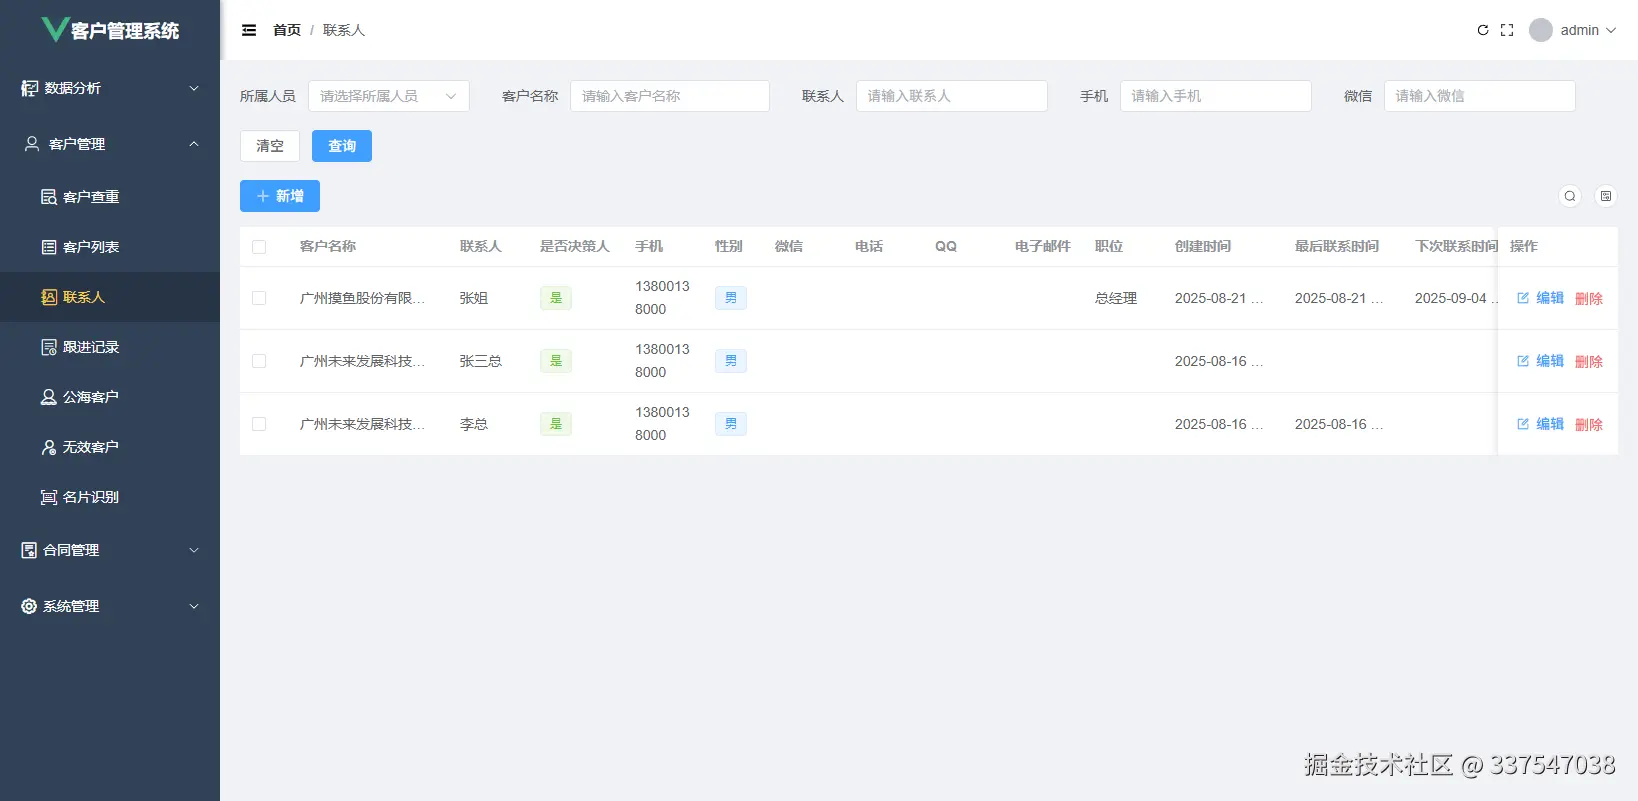The height and width of the screenshot is (801, 1638).
Task: Click the 数据分析 sidebar icon
Action: point(29,88)
